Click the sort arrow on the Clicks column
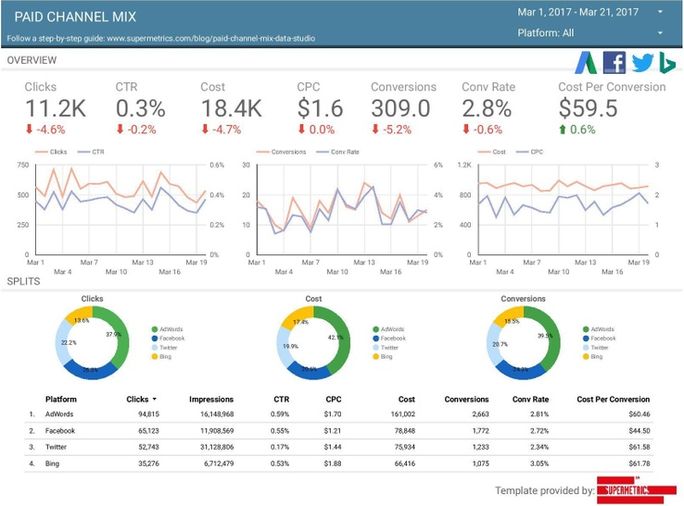The image size is (684, 506). pyautogui.click(x=155, y=399)
